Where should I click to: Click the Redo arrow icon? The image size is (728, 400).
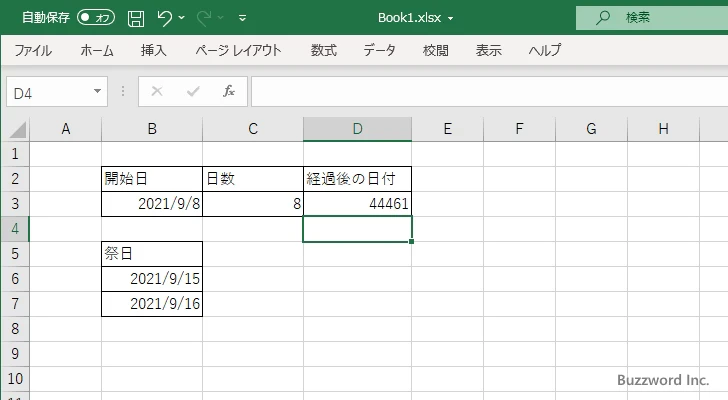coord(203,18)
